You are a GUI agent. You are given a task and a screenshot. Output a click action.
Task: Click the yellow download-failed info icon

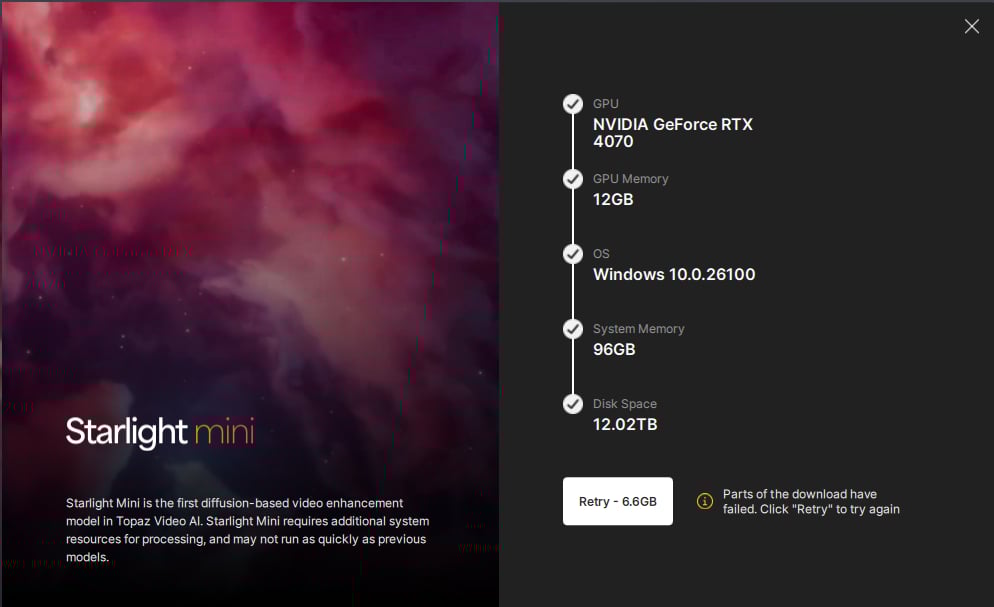click(704, 501)
